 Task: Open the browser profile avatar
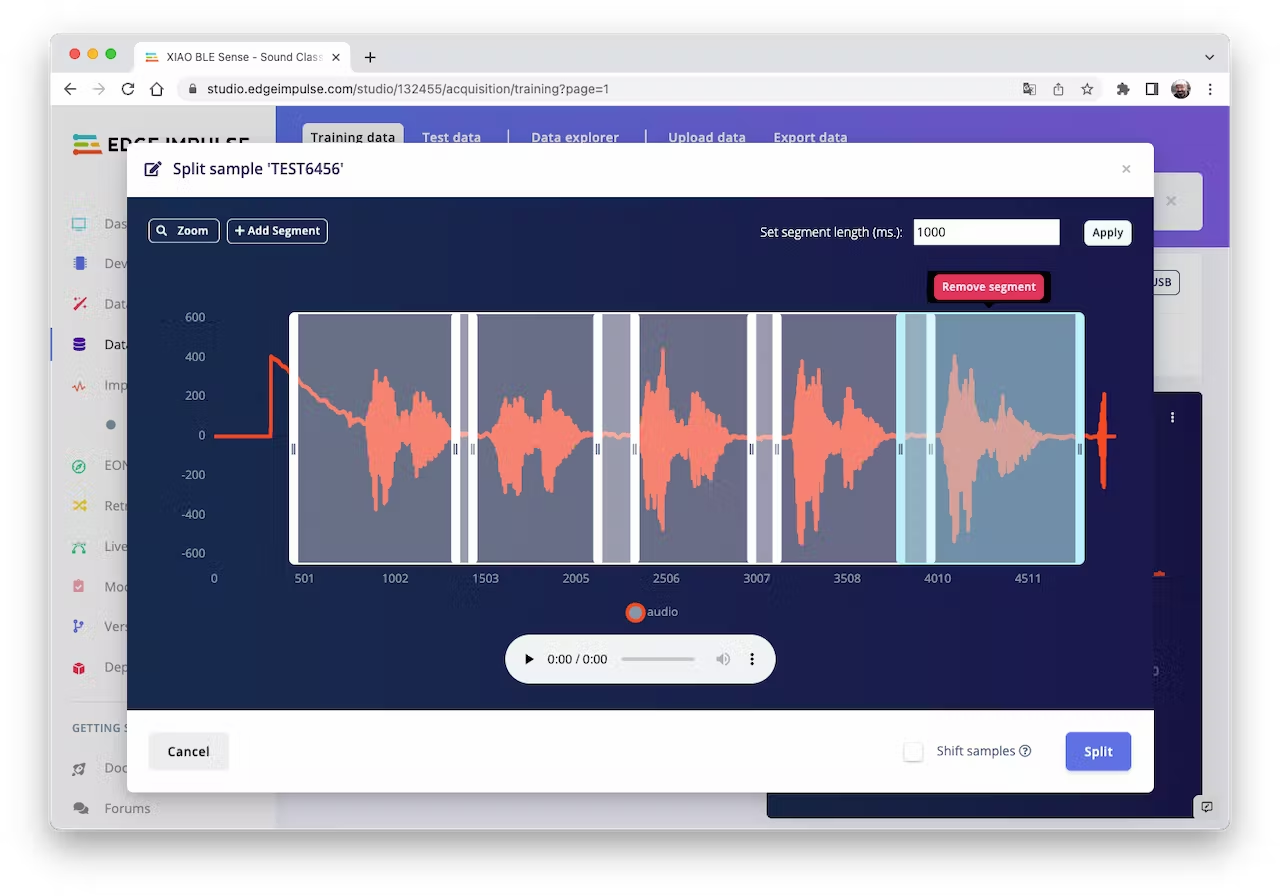[x=1181, y=89]
